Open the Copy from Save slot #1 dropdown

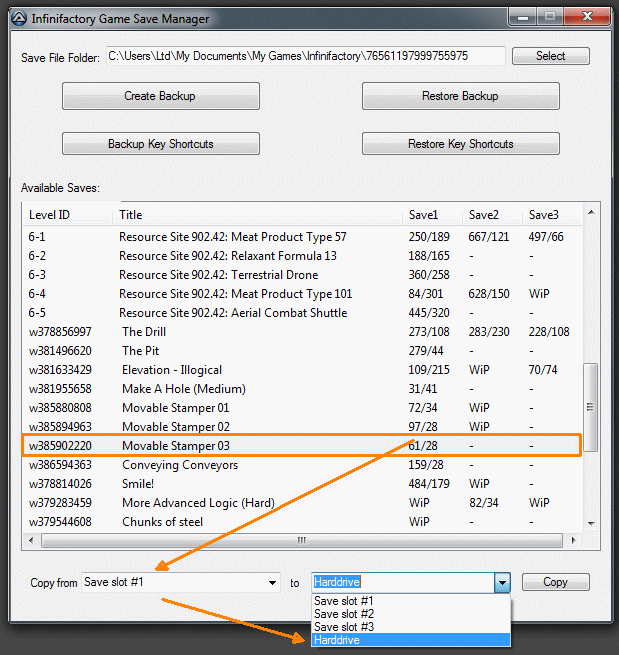[x=181, y=582]
